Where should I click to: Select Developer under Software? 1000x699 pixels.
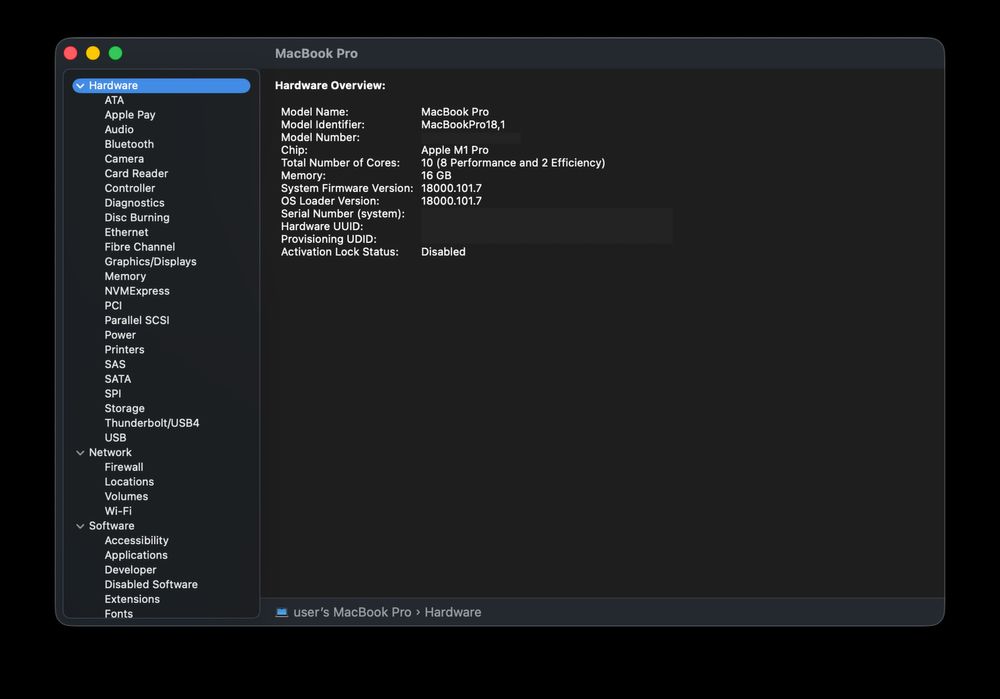coord(131,570)
